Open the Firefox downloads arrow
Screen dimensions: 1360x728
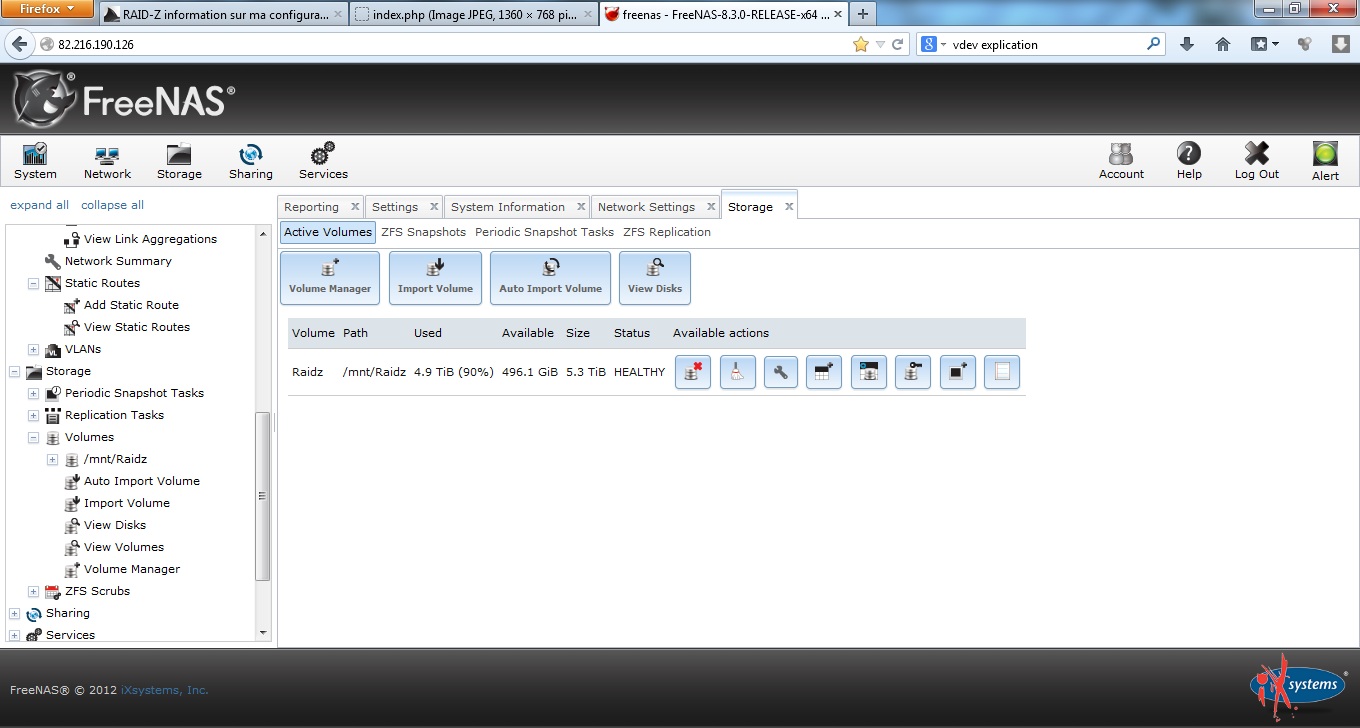[1187, 44]
